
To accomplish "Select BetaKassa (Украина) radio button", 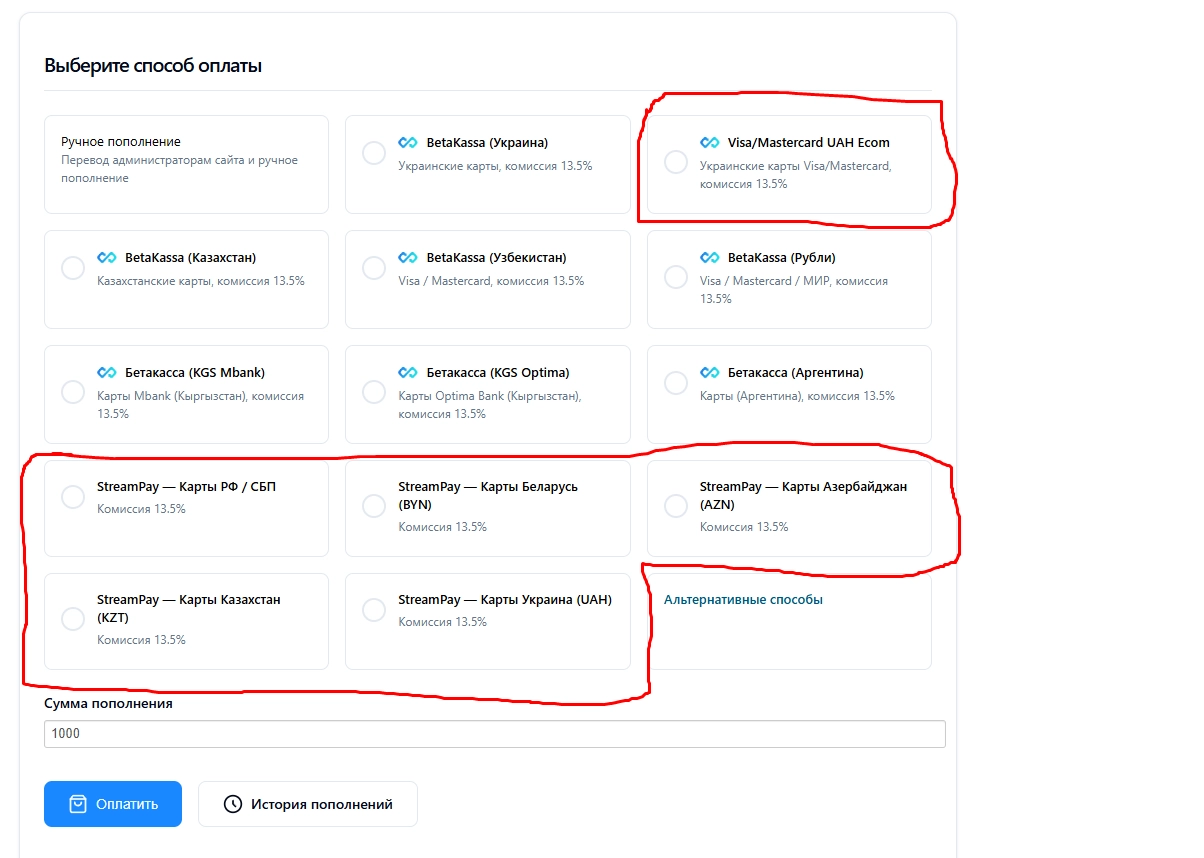I will click(374, 153).
